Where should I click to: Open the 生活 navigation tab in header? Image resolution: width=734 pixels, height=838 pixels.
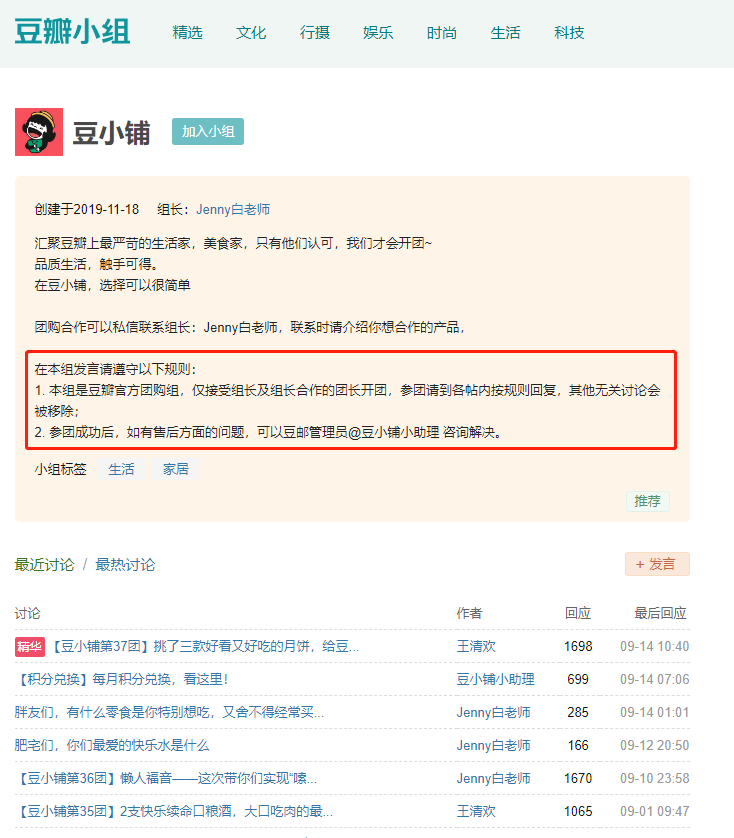pos(505,33)
